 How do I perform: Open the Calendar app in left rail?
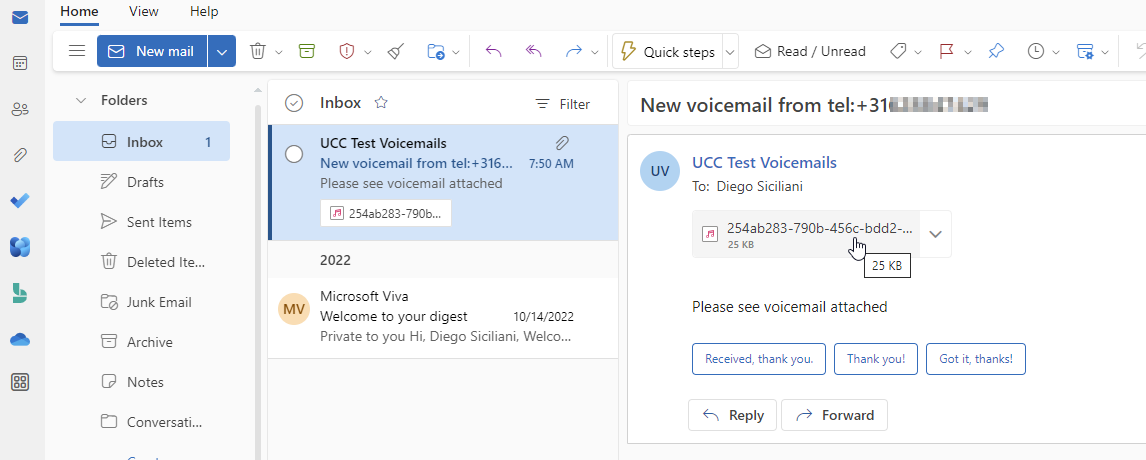(x=20, y=64)
